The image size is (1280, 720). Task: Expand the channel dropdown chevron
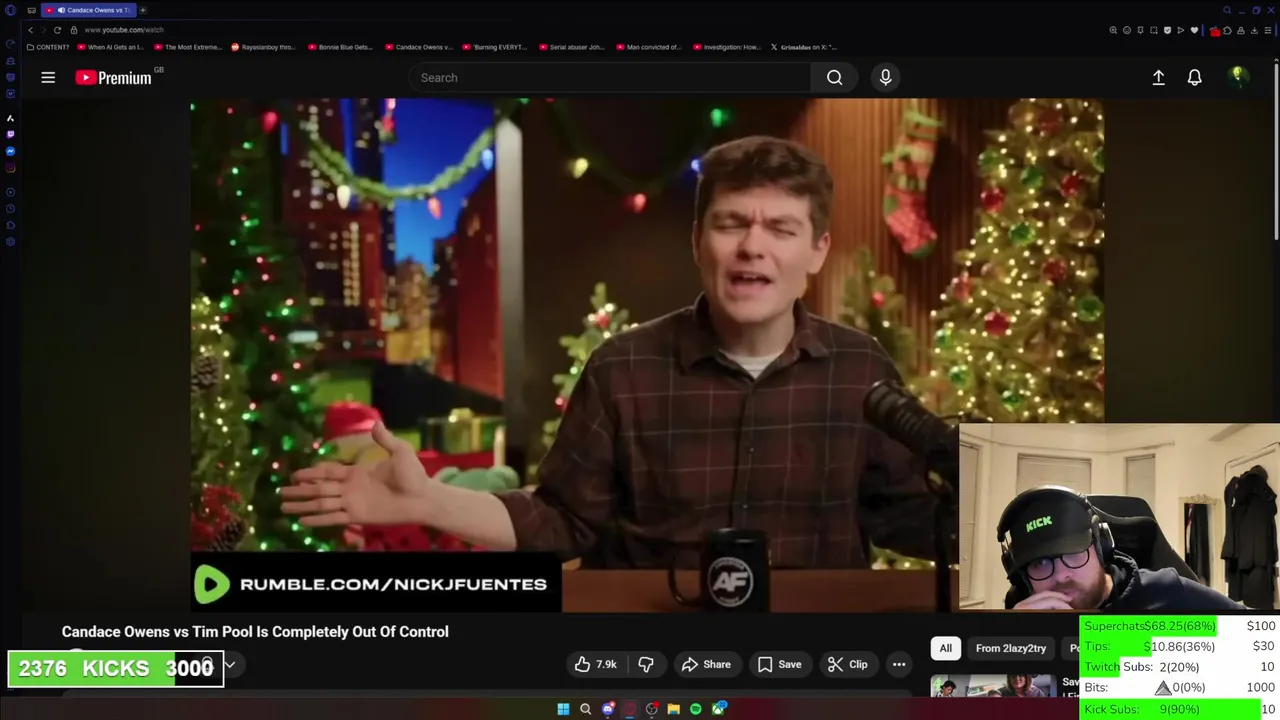(229, 664)
